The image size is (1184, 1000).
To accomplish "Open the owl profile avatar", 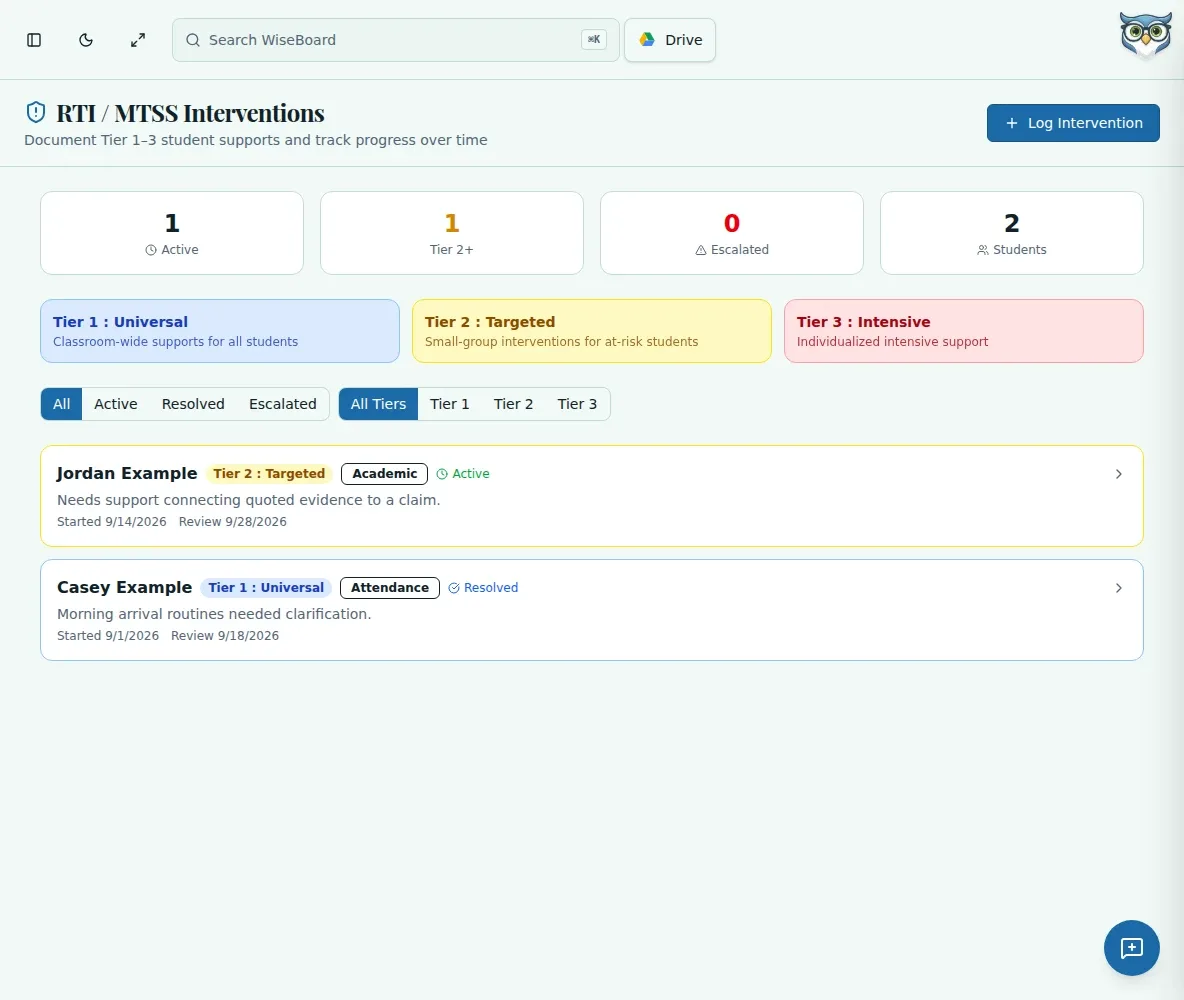I will 1145,35.
